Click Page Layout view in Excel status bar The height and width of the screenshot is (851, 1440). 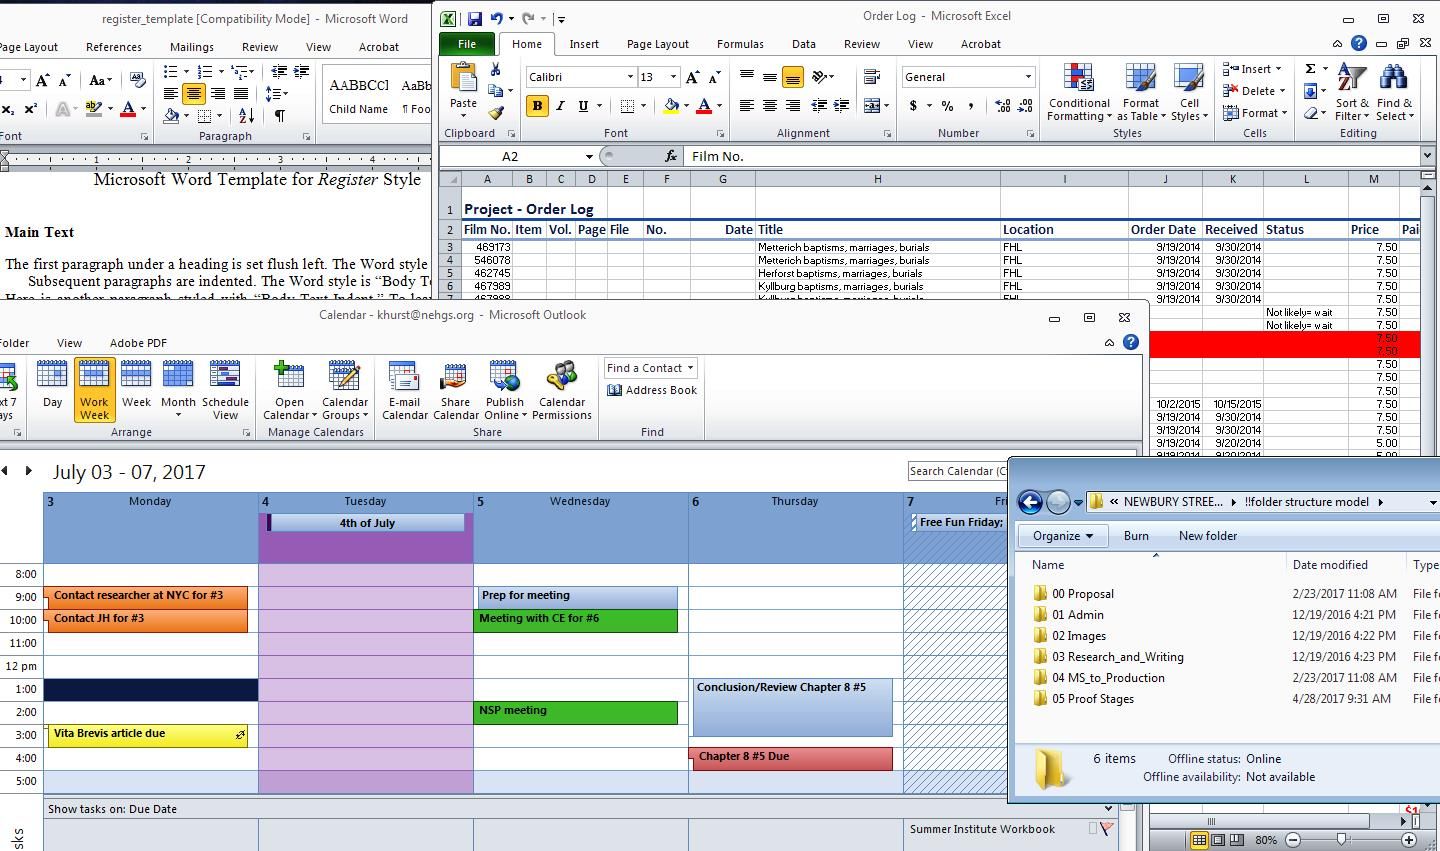pos(1218,840)
